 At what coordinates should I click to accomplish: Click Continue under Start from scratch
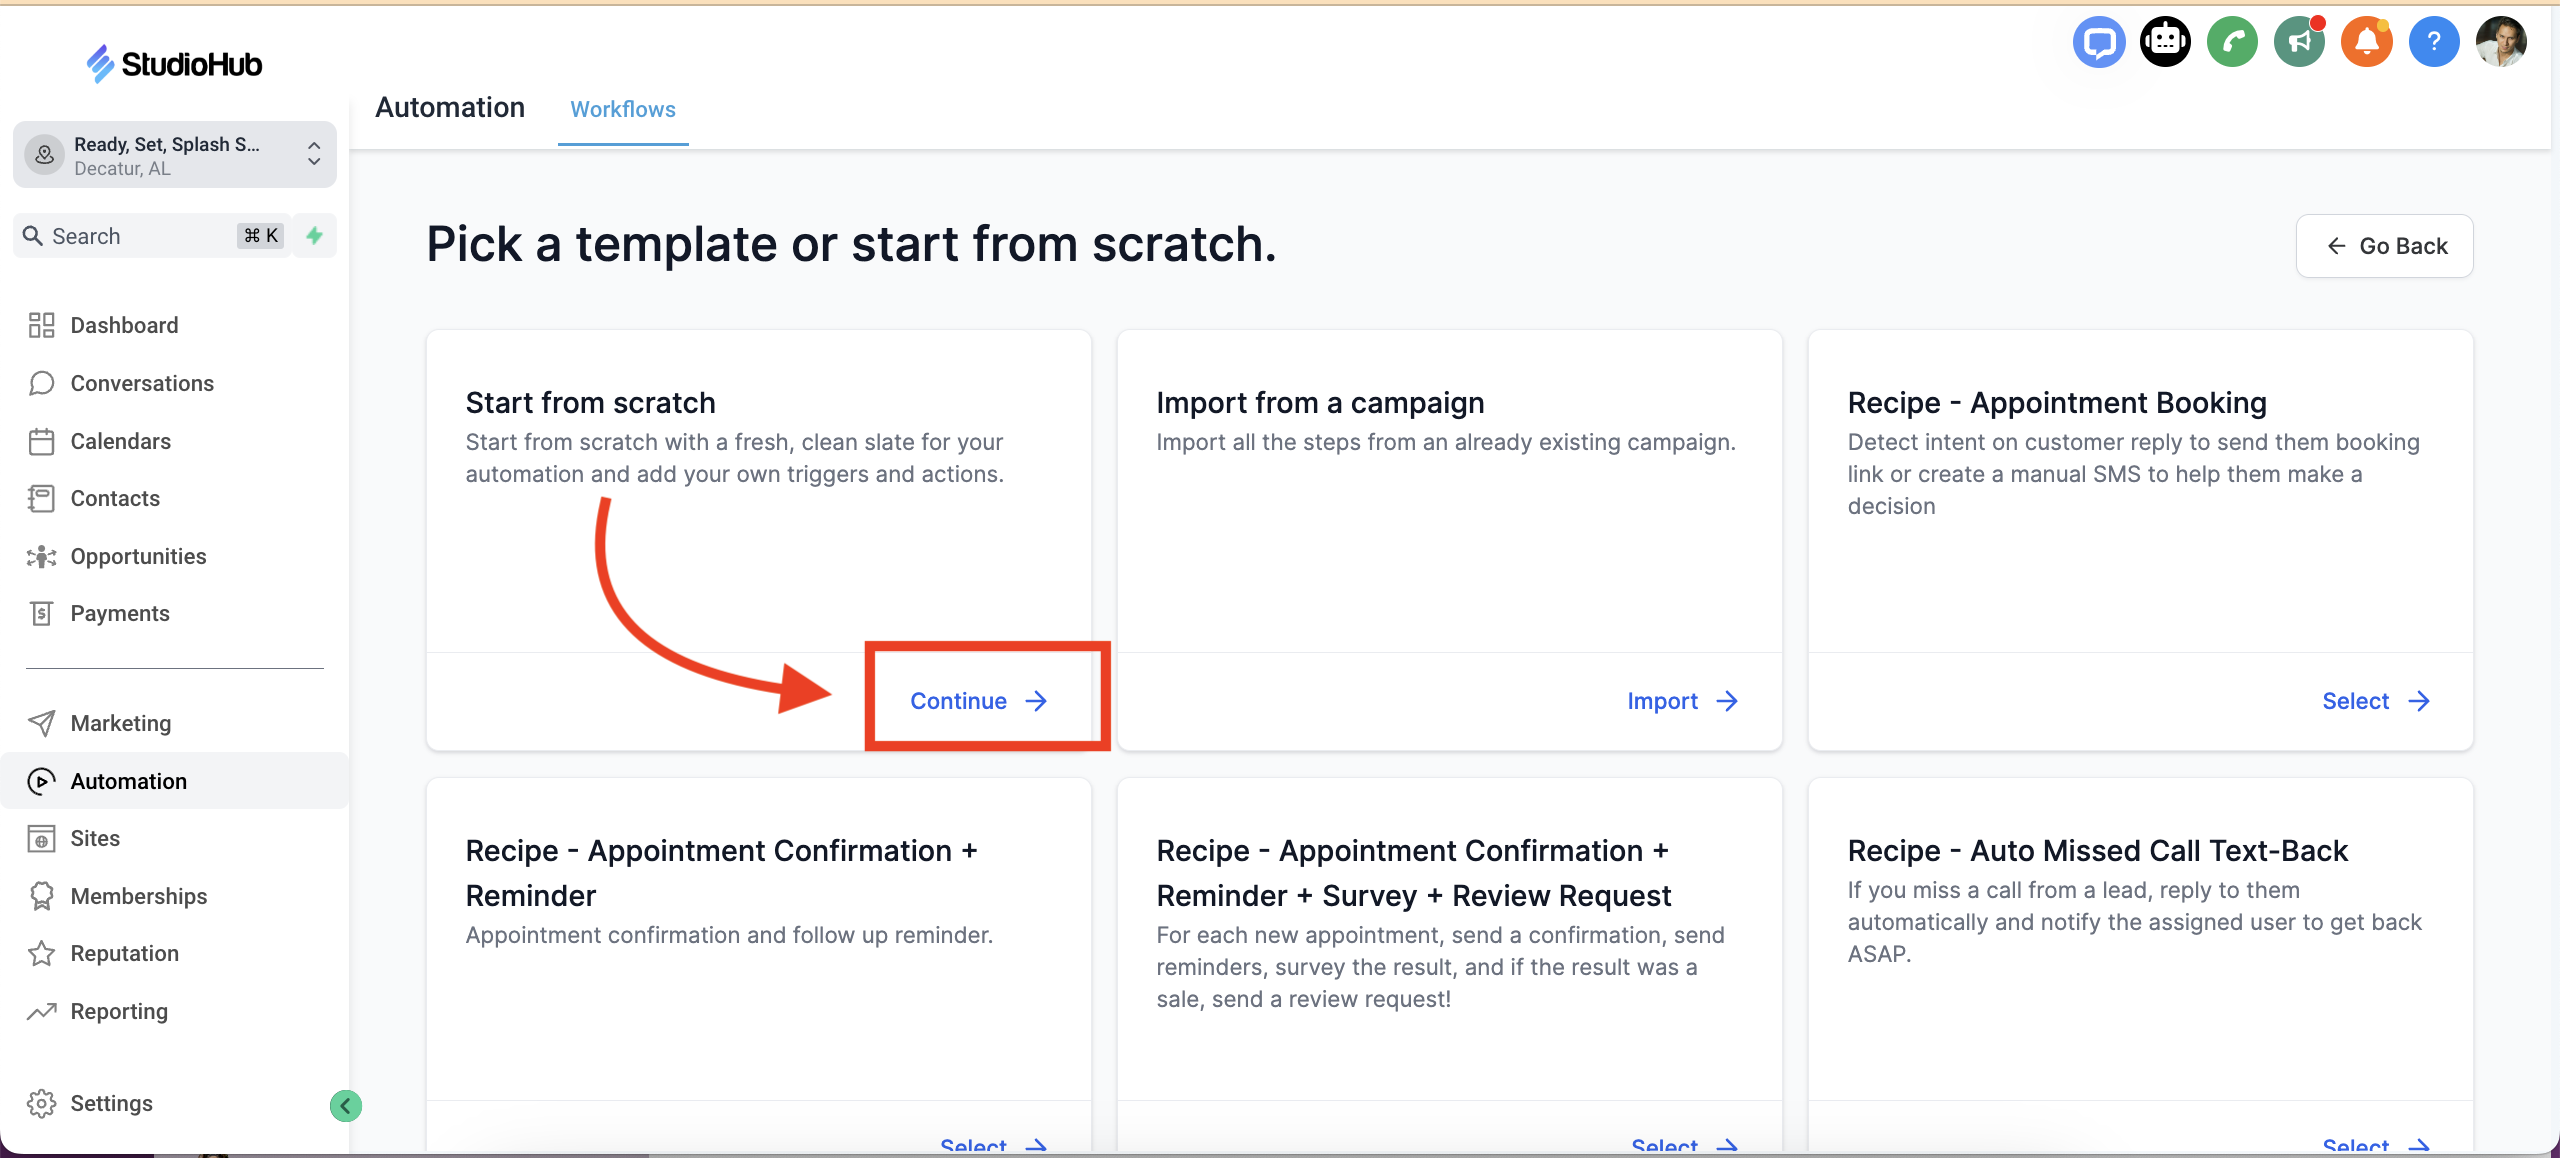point(978,701)
